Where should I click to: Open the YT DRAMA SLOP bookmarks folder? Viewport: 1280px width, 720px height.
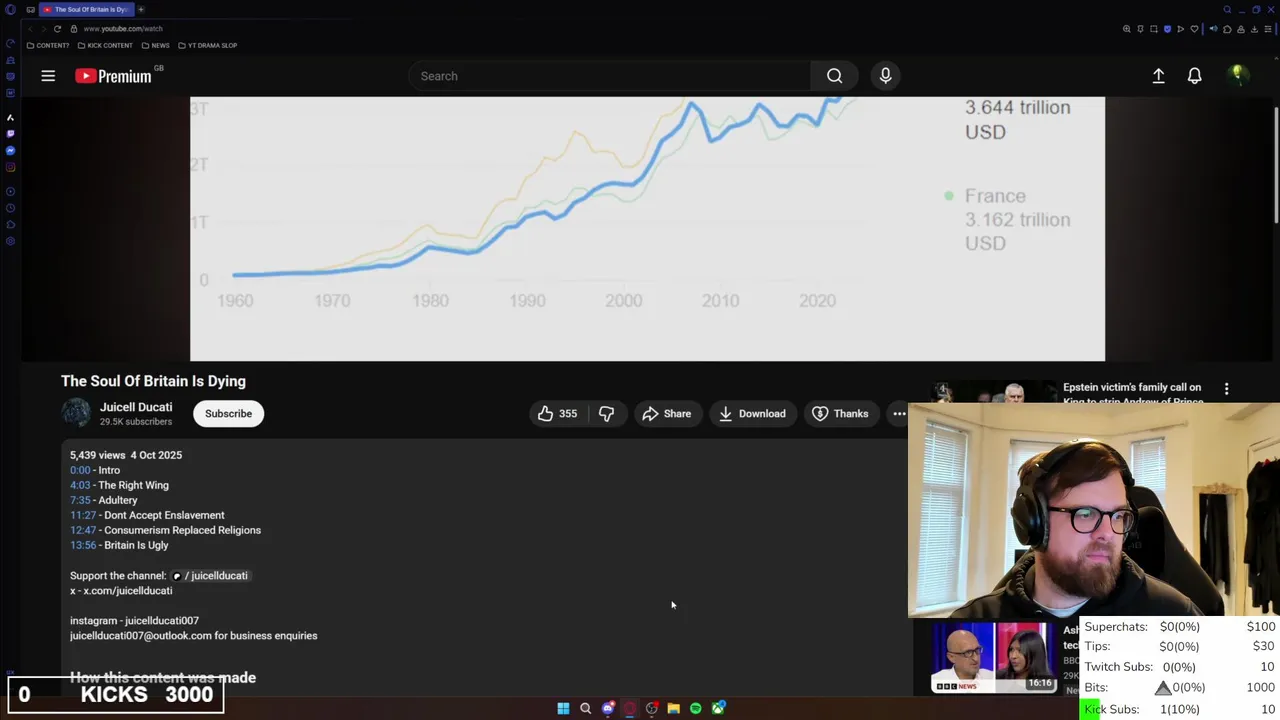[208, 45]
